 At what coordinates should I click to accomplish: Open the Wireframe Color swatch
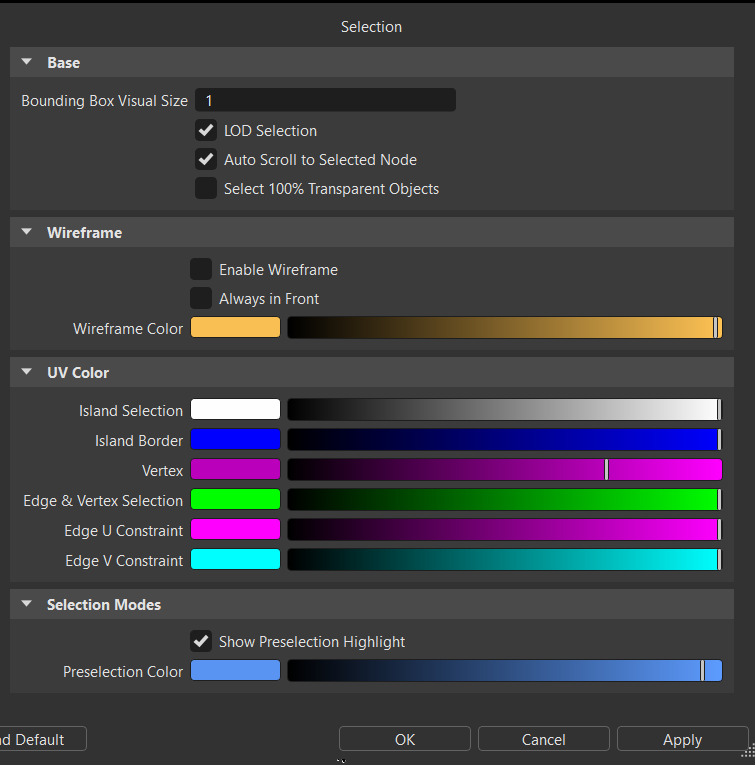pos(235,328)
